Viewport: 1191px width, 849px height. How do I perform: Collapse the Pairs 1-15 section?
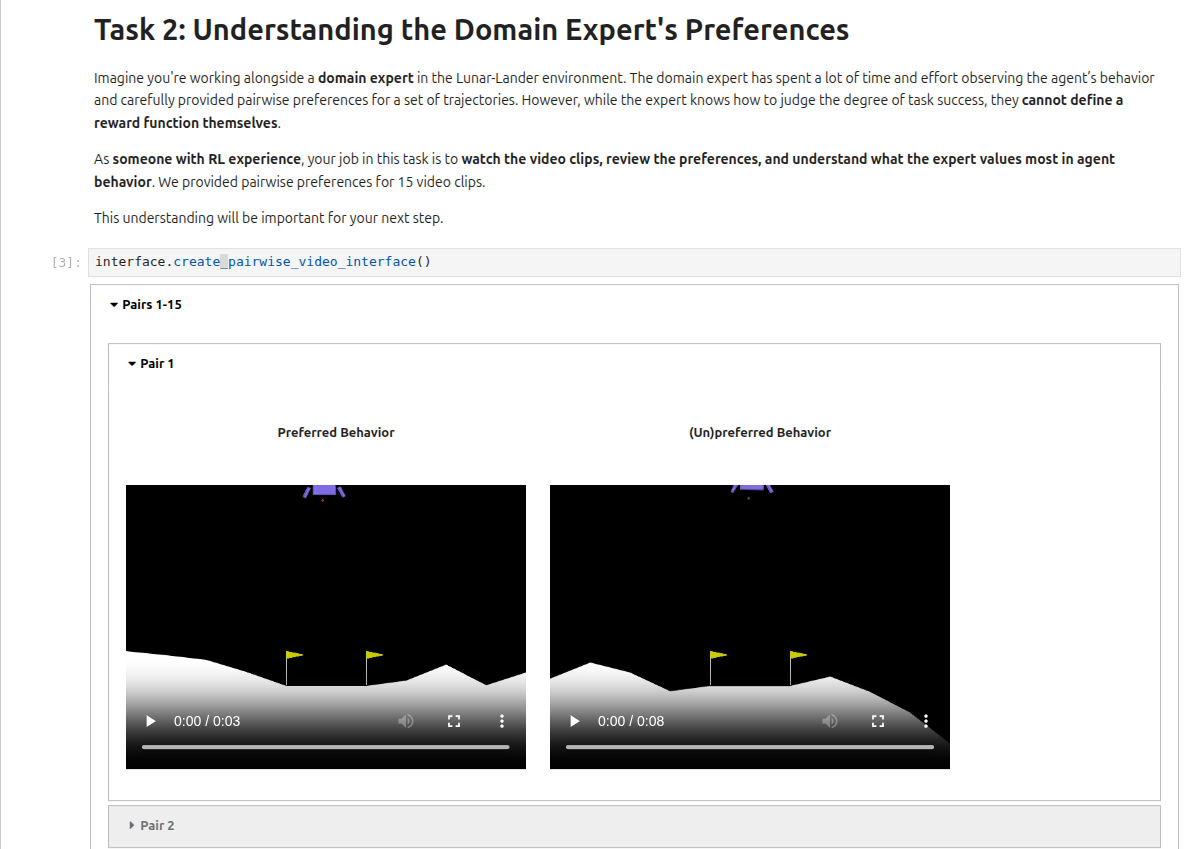pos(145,305)
